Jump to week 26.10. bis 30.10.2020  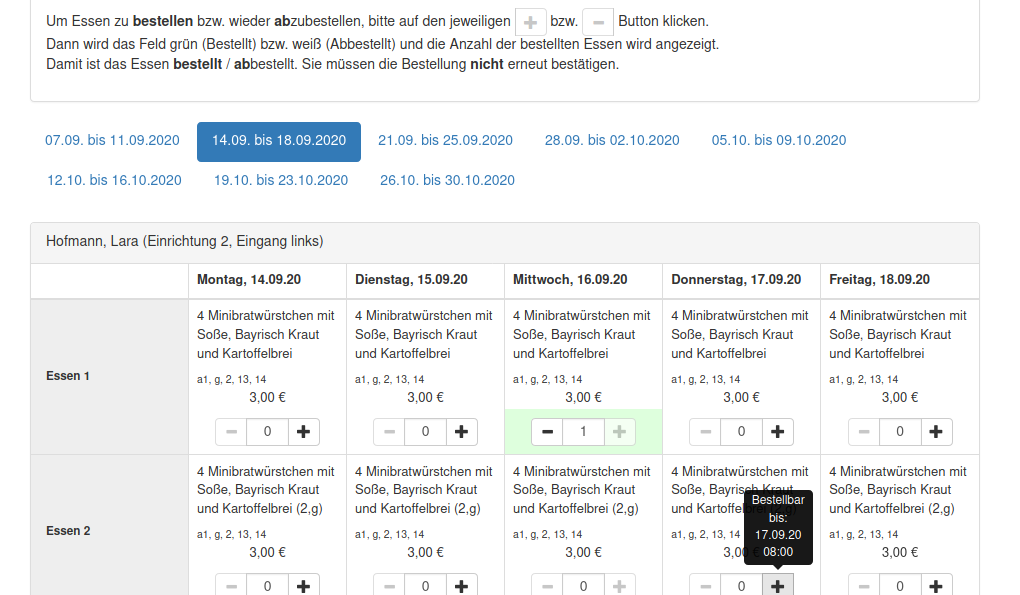point(447,181)
